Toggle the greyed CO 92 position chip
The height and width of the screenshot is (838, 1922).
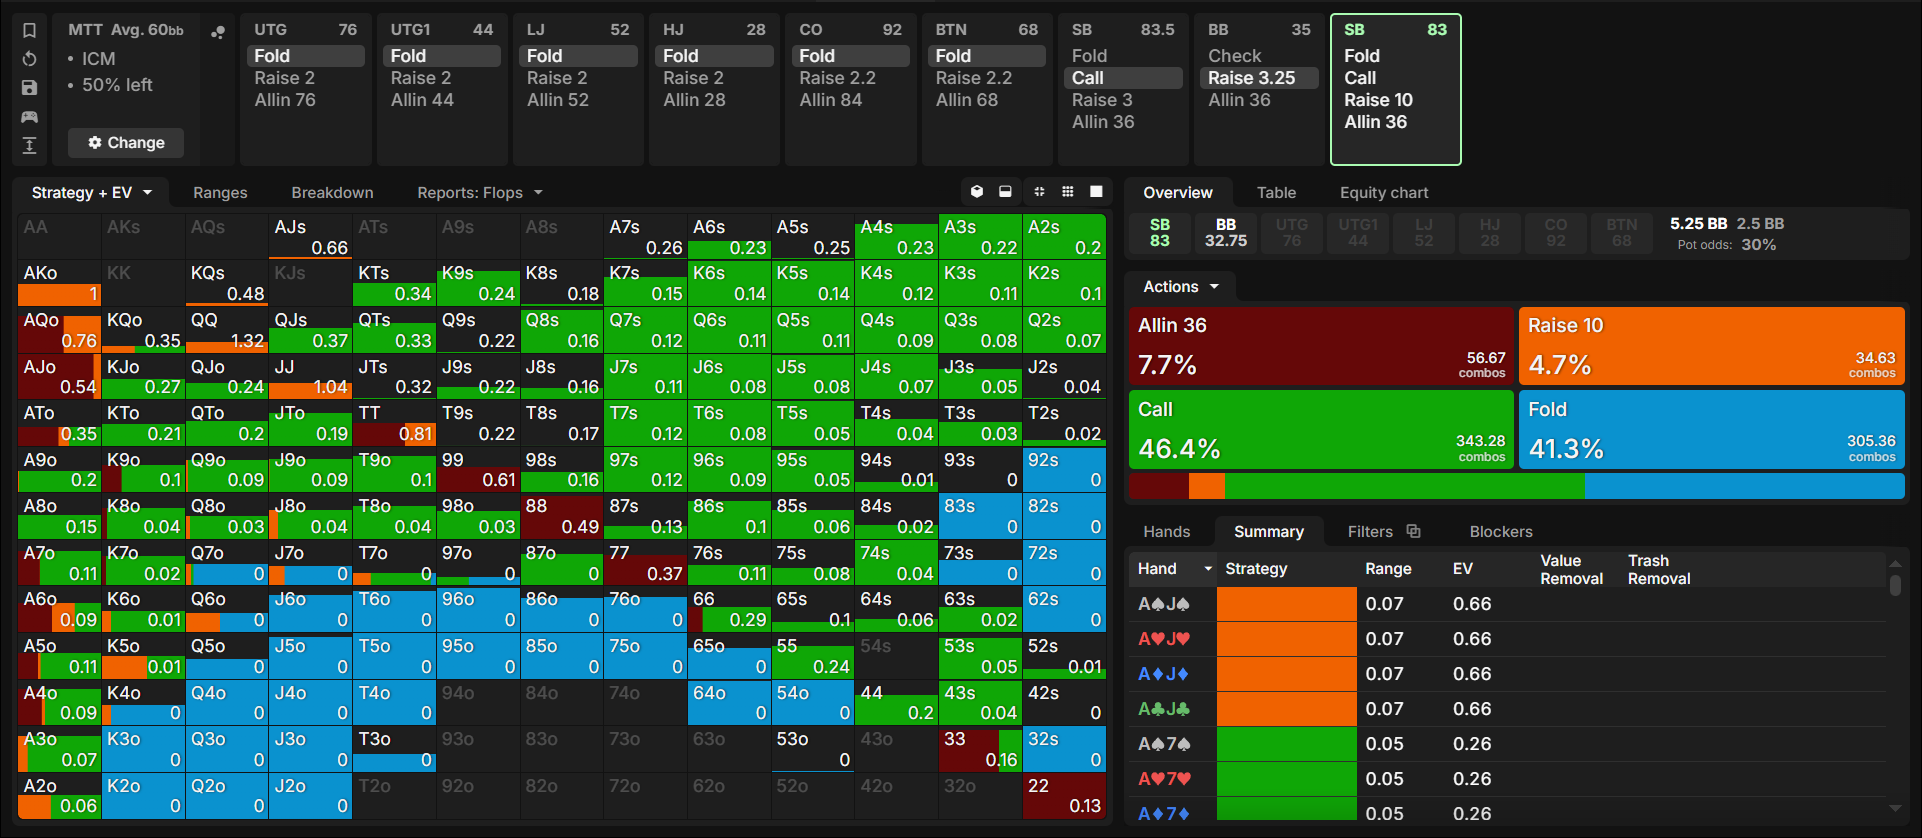tap(1556, 233)
